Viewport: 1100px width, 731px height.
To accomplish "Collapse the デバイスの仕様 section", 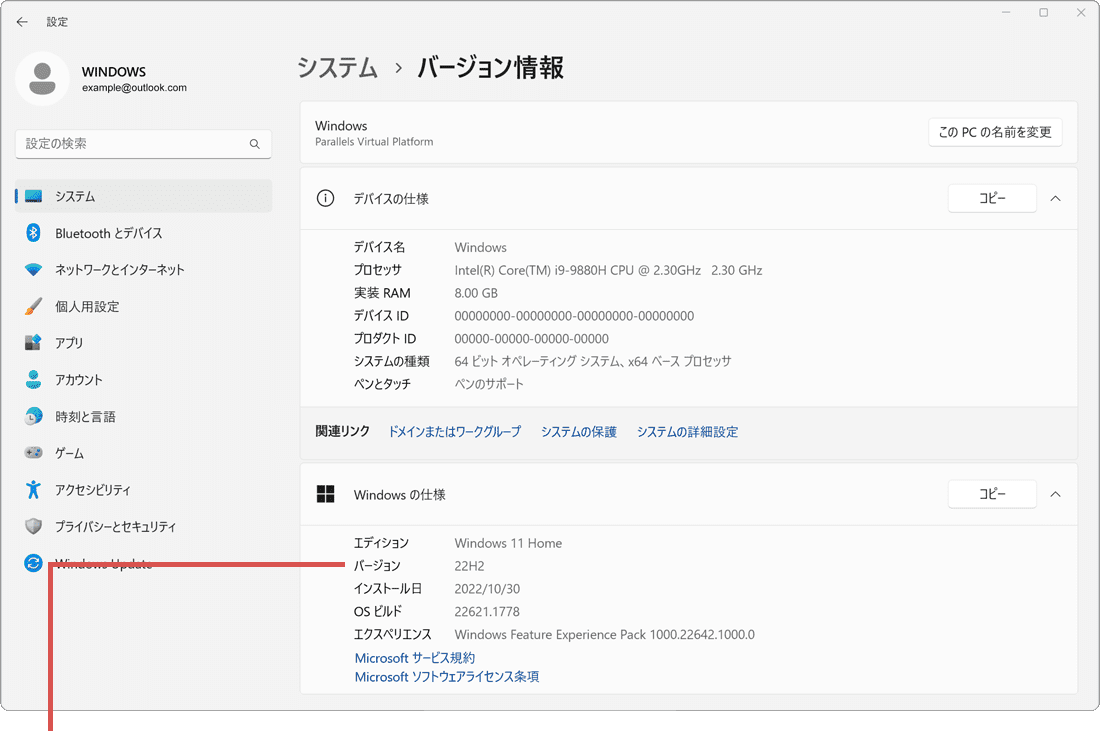I will (1055, 198).
